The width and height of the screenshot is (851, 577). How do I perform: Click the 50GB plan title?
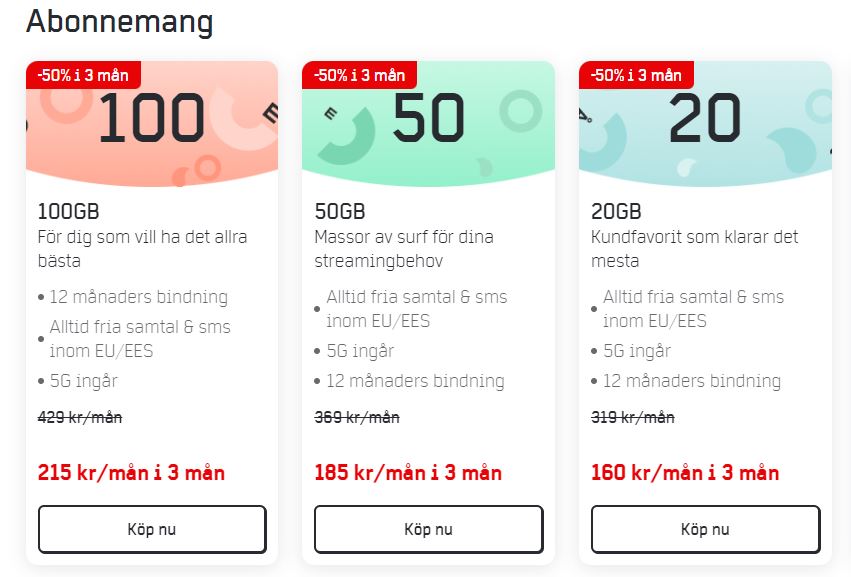(x=340, y=212)
